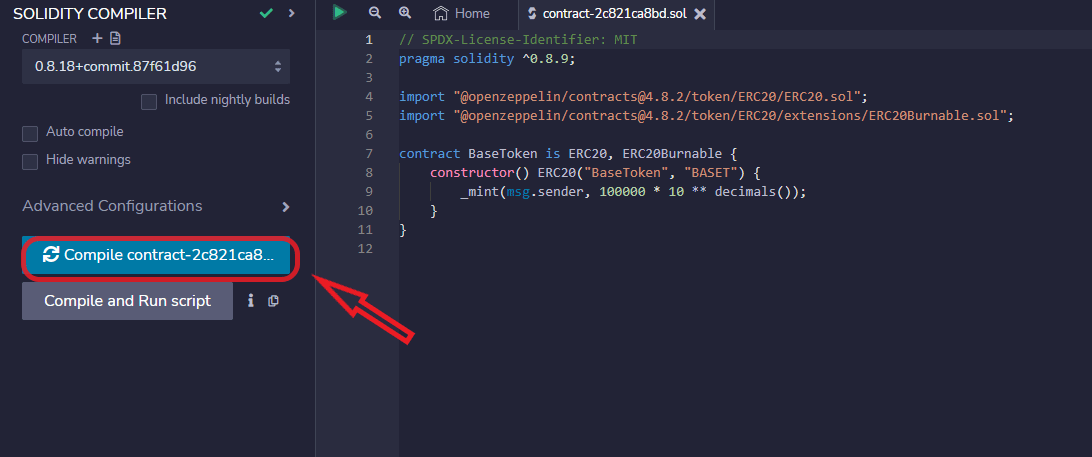This screenshot has width=1092, height=457.
Task: Click the Compile and Run script button
Action: [x=127, y=301]
